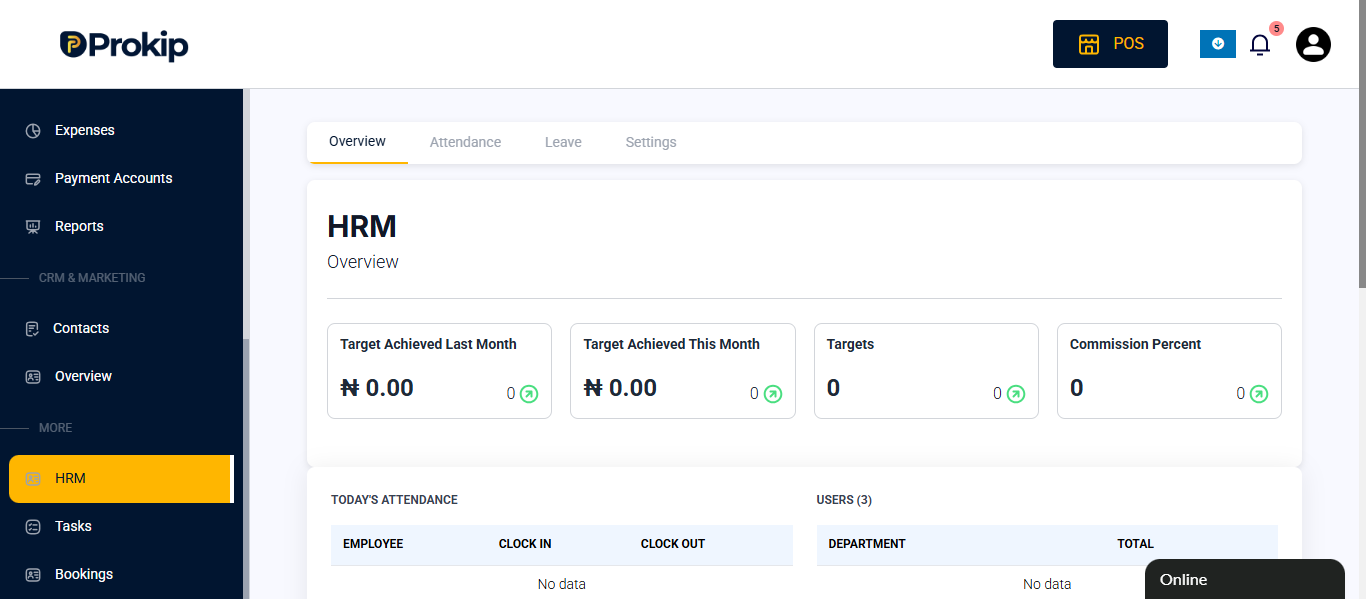This screenshot has width=1366, height=599.
Task: Click the Tasks checklist icon
Action: [x=33, y=527]
